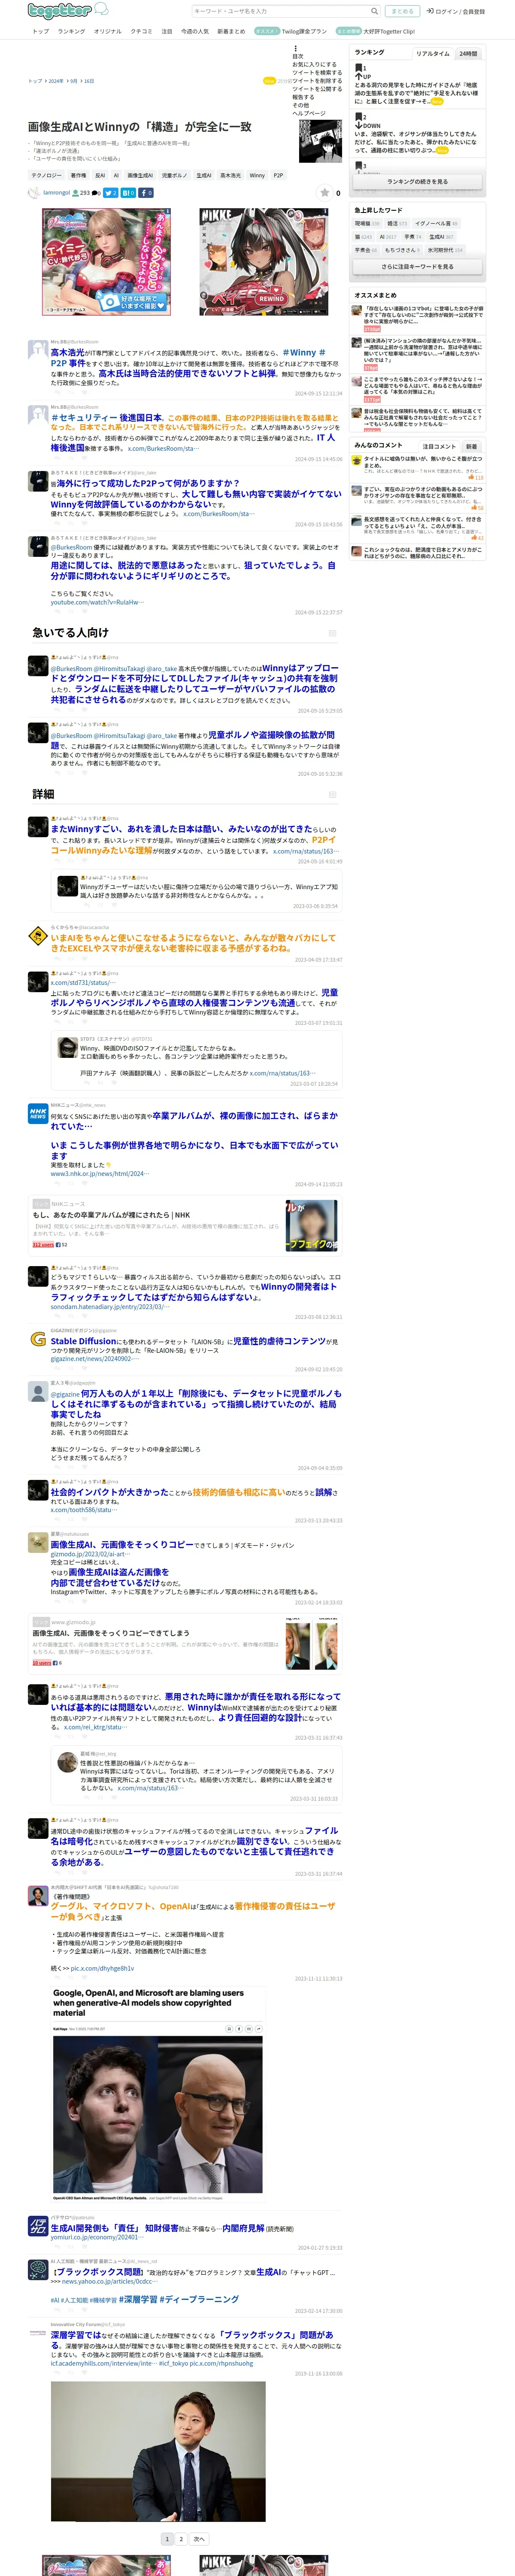This screenshot has width=515, height=2576.
Task: Select the P2P tag
Action: click(278, 175)
